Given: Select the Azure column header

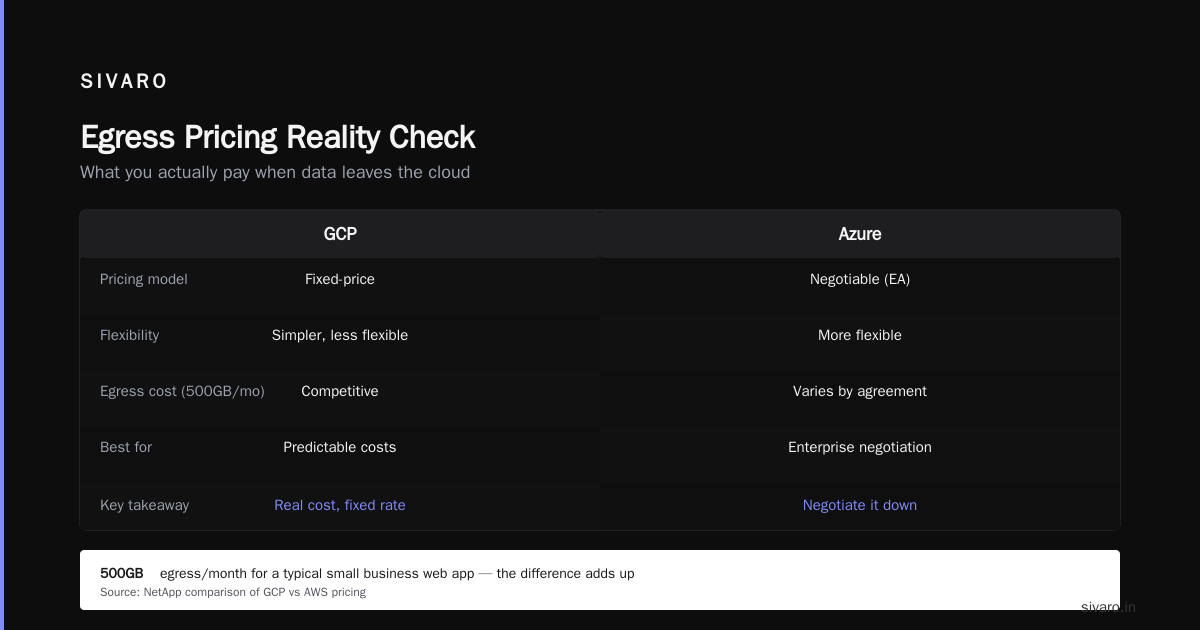Looking at the screenshot, I should click(x=860, y=234).
